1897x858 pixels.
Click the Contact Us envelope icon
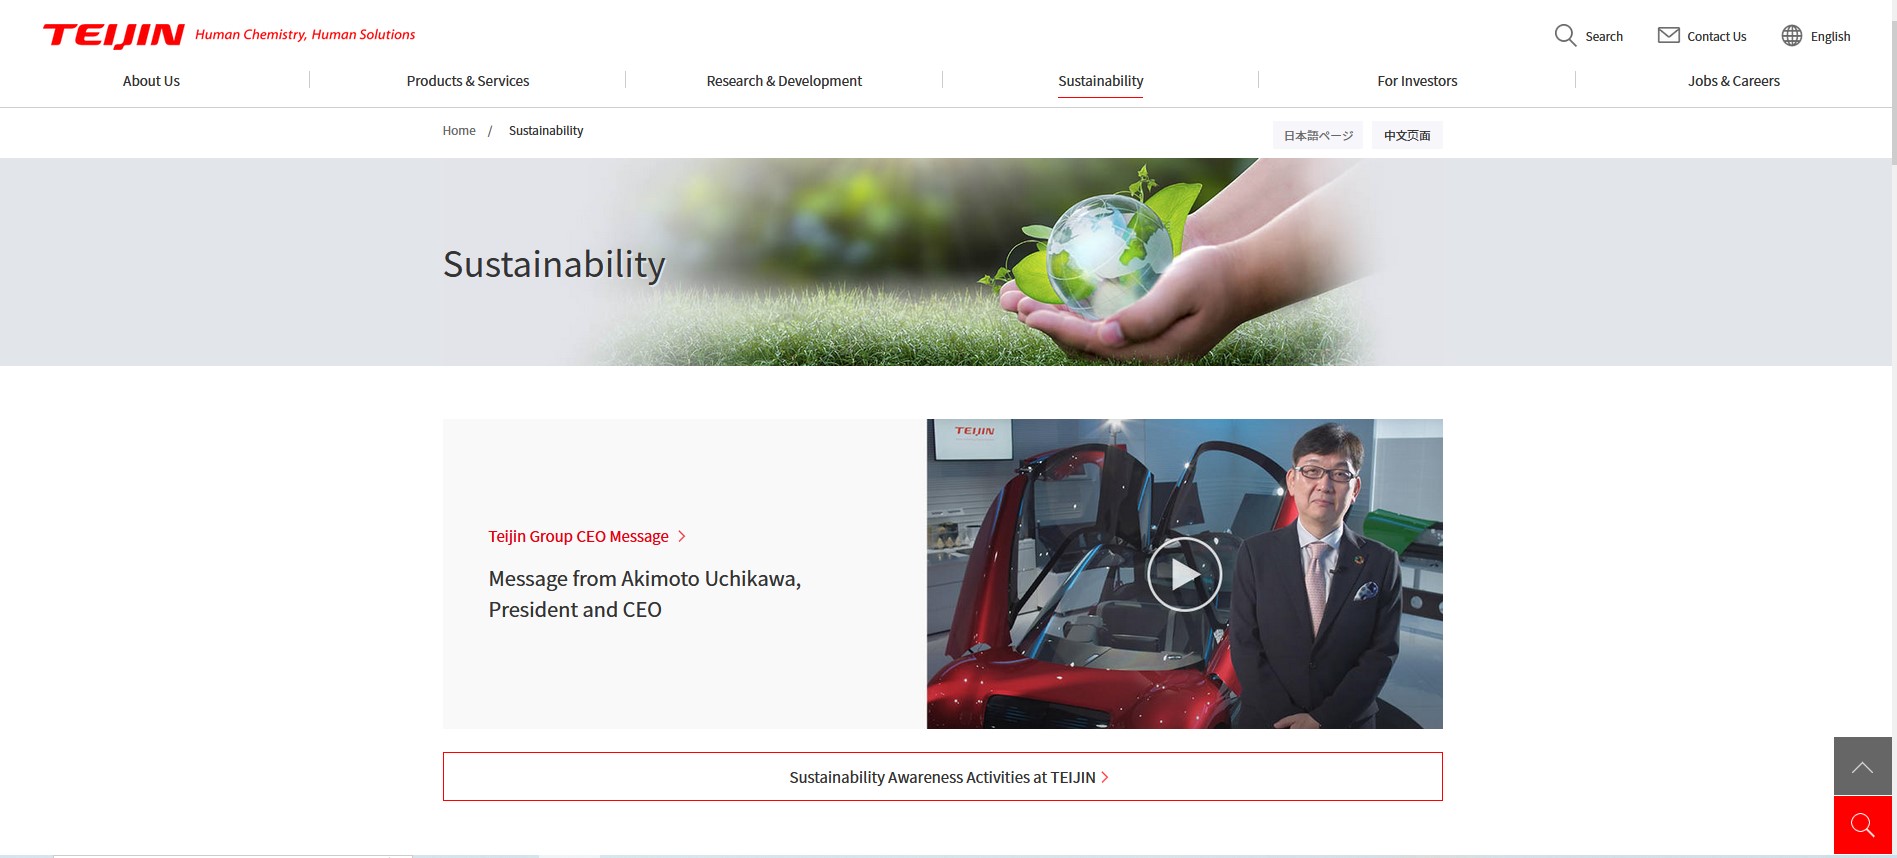pos(1668,35)
